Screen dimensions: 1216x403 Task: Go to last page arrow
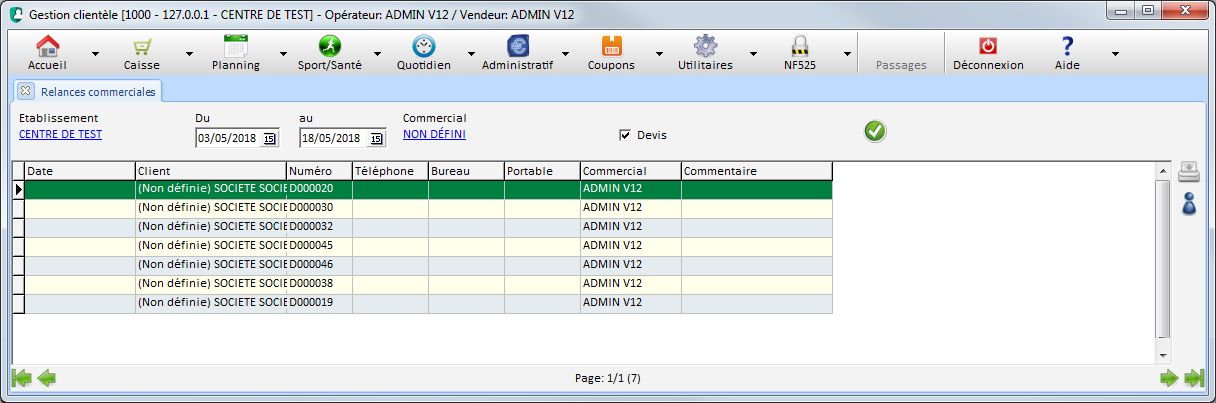click(1194, 378)
